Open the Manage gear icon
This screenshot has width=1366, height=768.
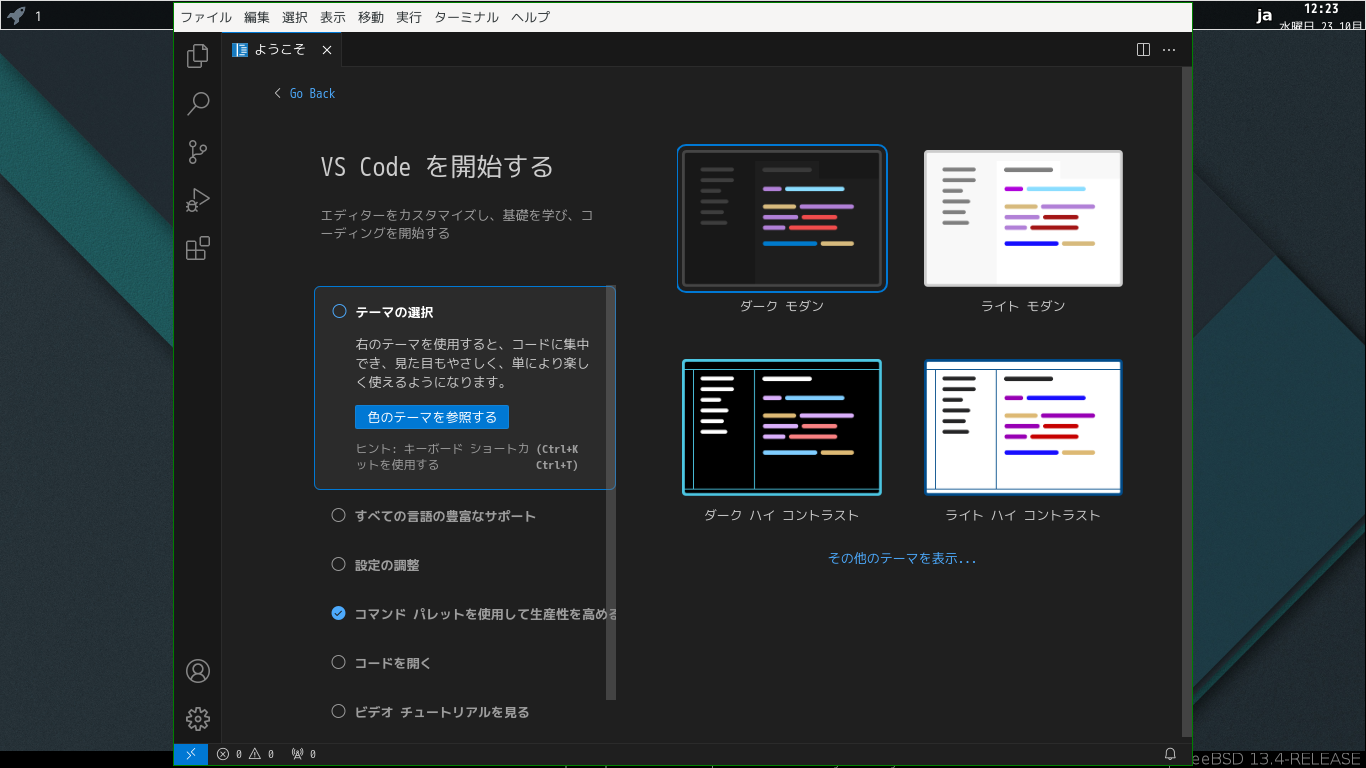click(198, 718)
